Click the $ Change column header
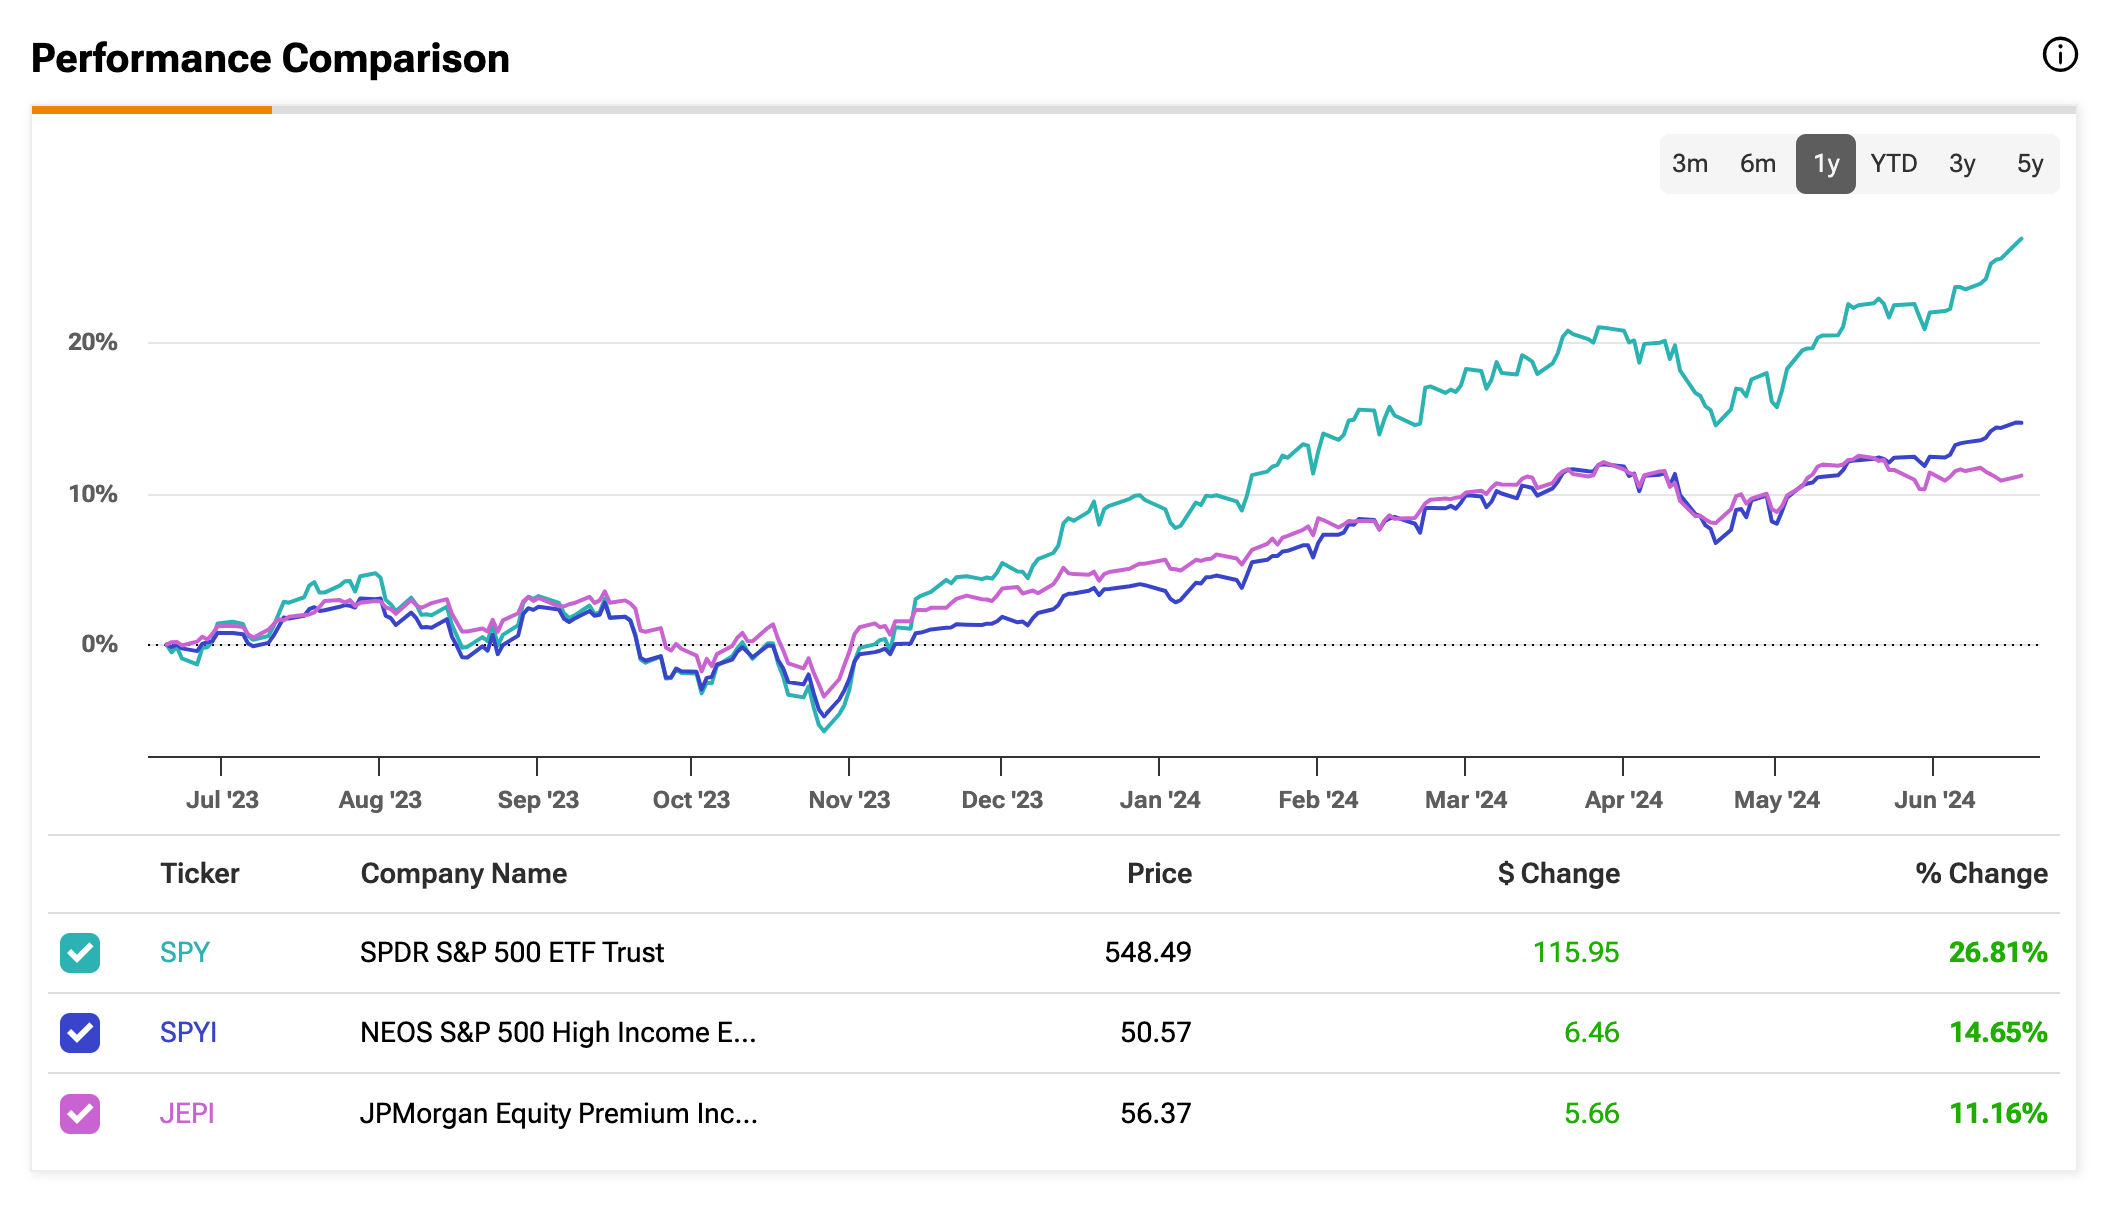 1558,874
